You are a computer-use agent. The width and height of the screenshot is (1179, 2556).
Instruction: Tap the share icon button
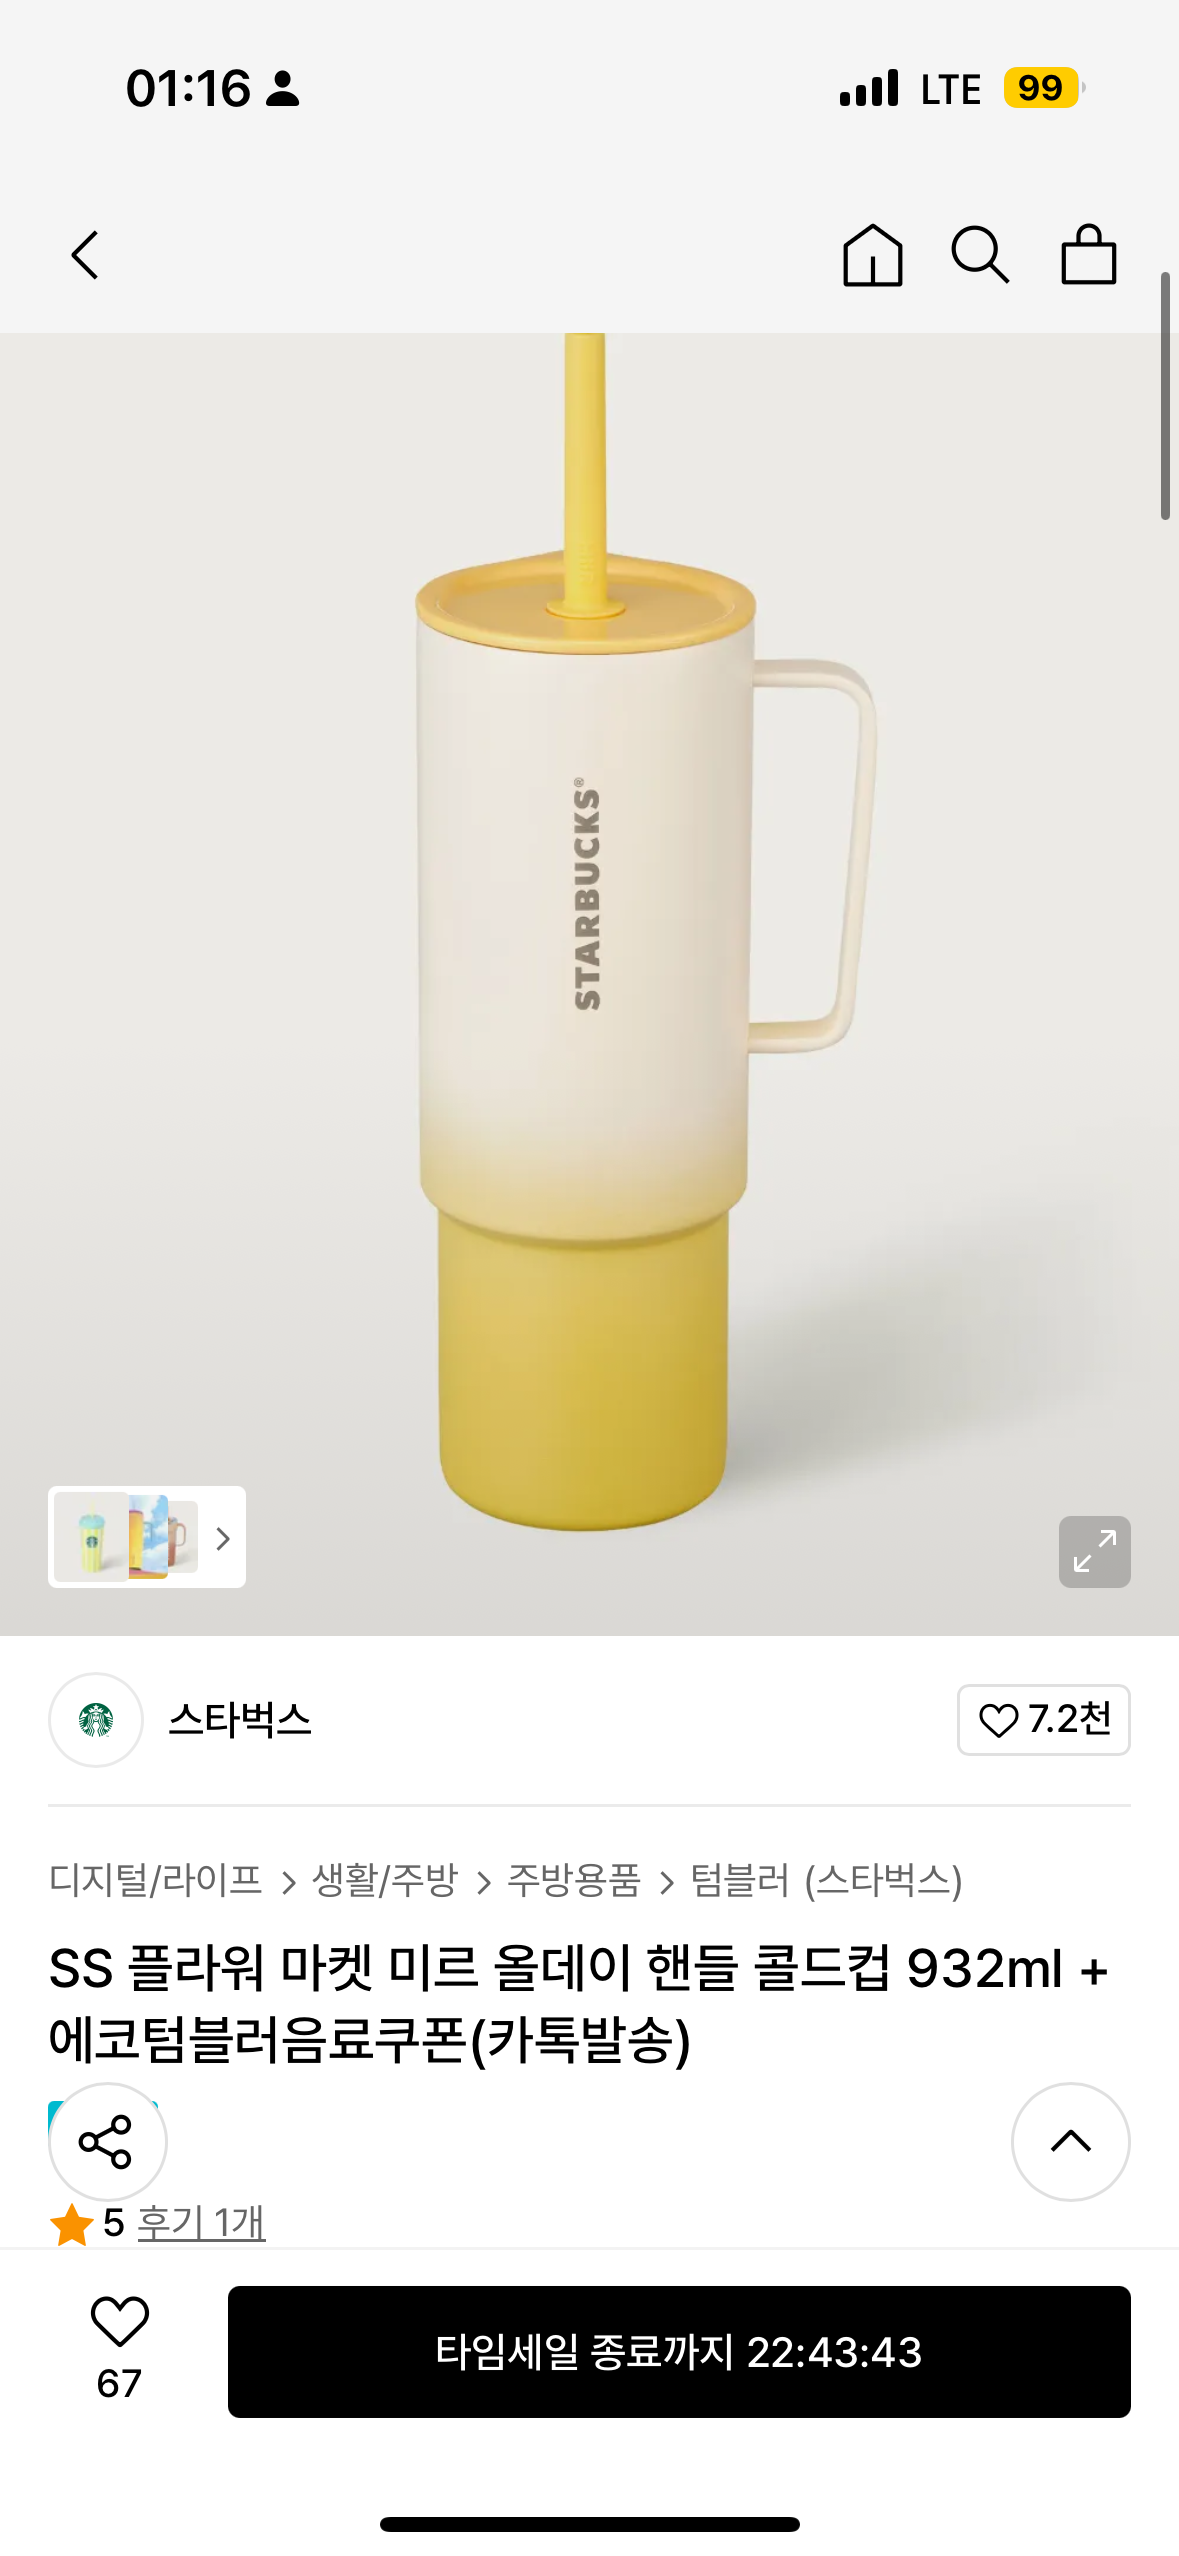pos(107,2141)
